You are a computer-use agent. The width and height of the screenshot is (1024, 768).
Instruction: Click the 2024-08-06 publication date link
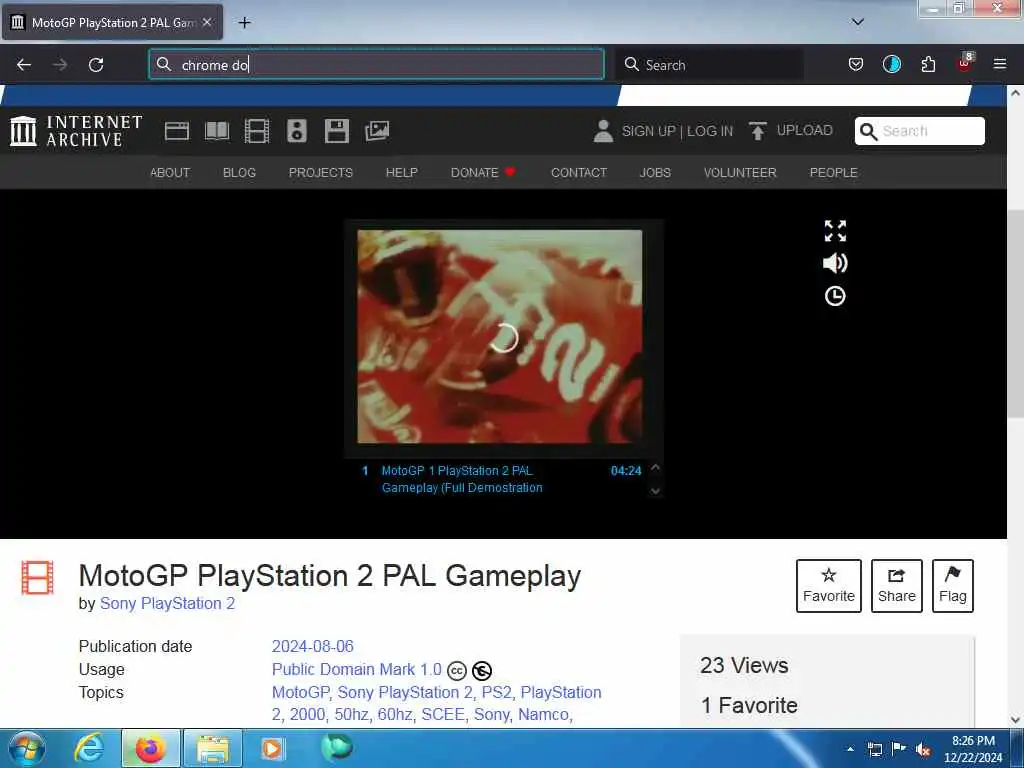click(x=313, y=647)
